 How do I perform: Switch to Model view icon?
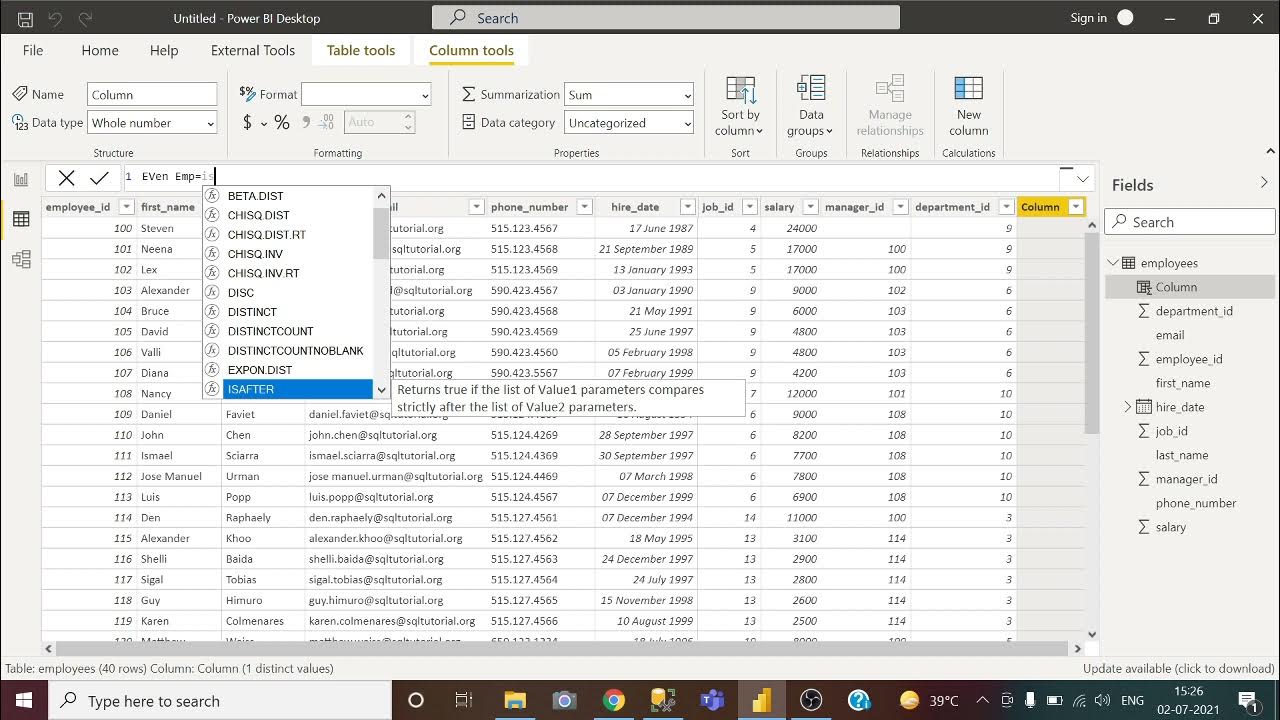[x=21, y=259]
